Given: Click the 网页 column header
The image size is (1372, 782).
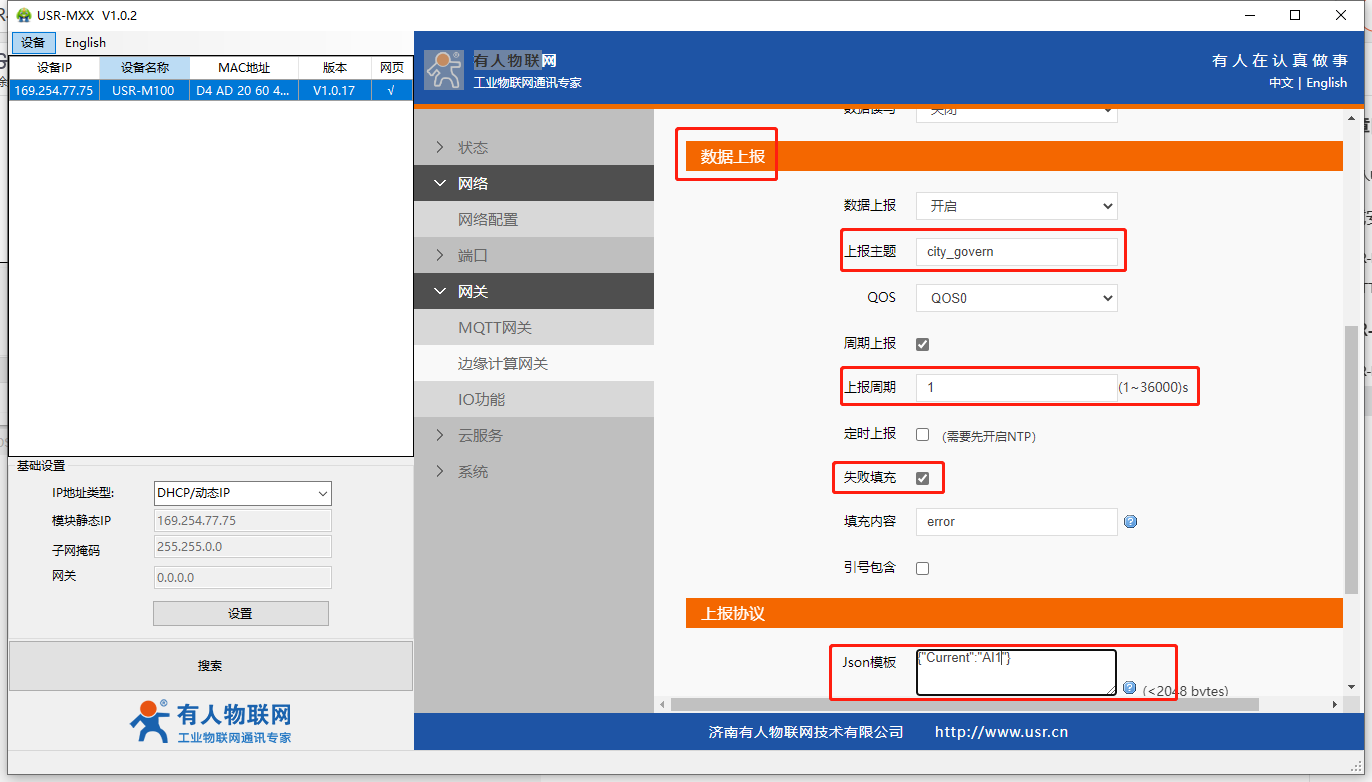Looking at the screenshot, I should 392,68.
